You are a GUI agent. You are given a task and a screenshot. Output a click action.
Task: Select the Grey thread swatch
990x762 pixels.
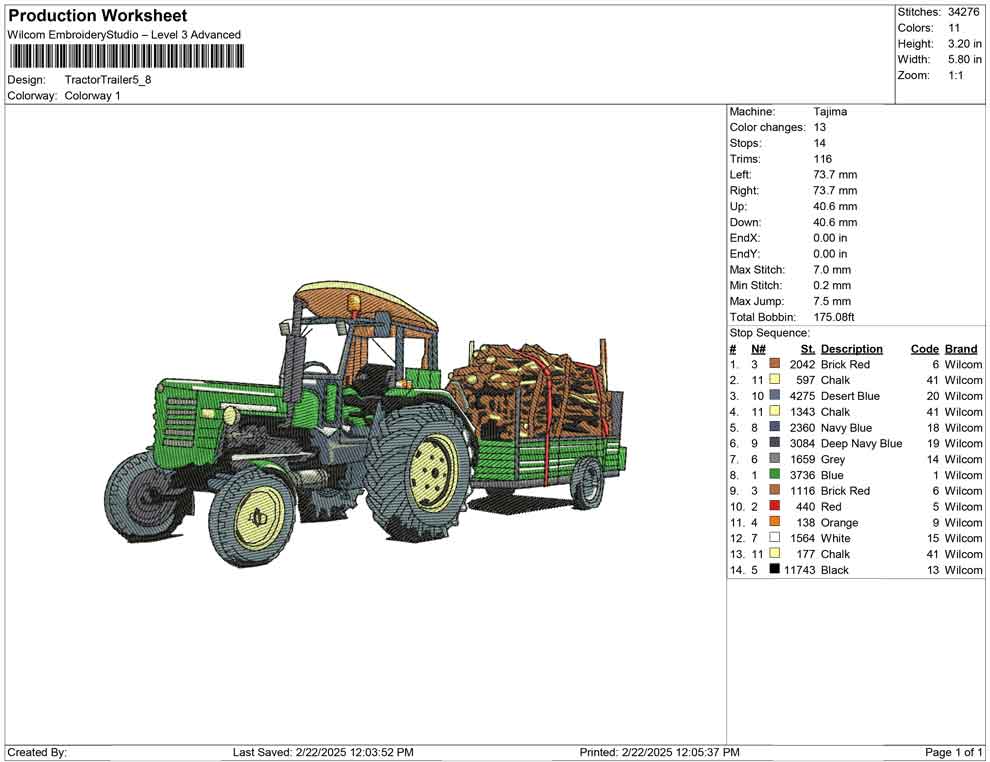coord(775,459)
